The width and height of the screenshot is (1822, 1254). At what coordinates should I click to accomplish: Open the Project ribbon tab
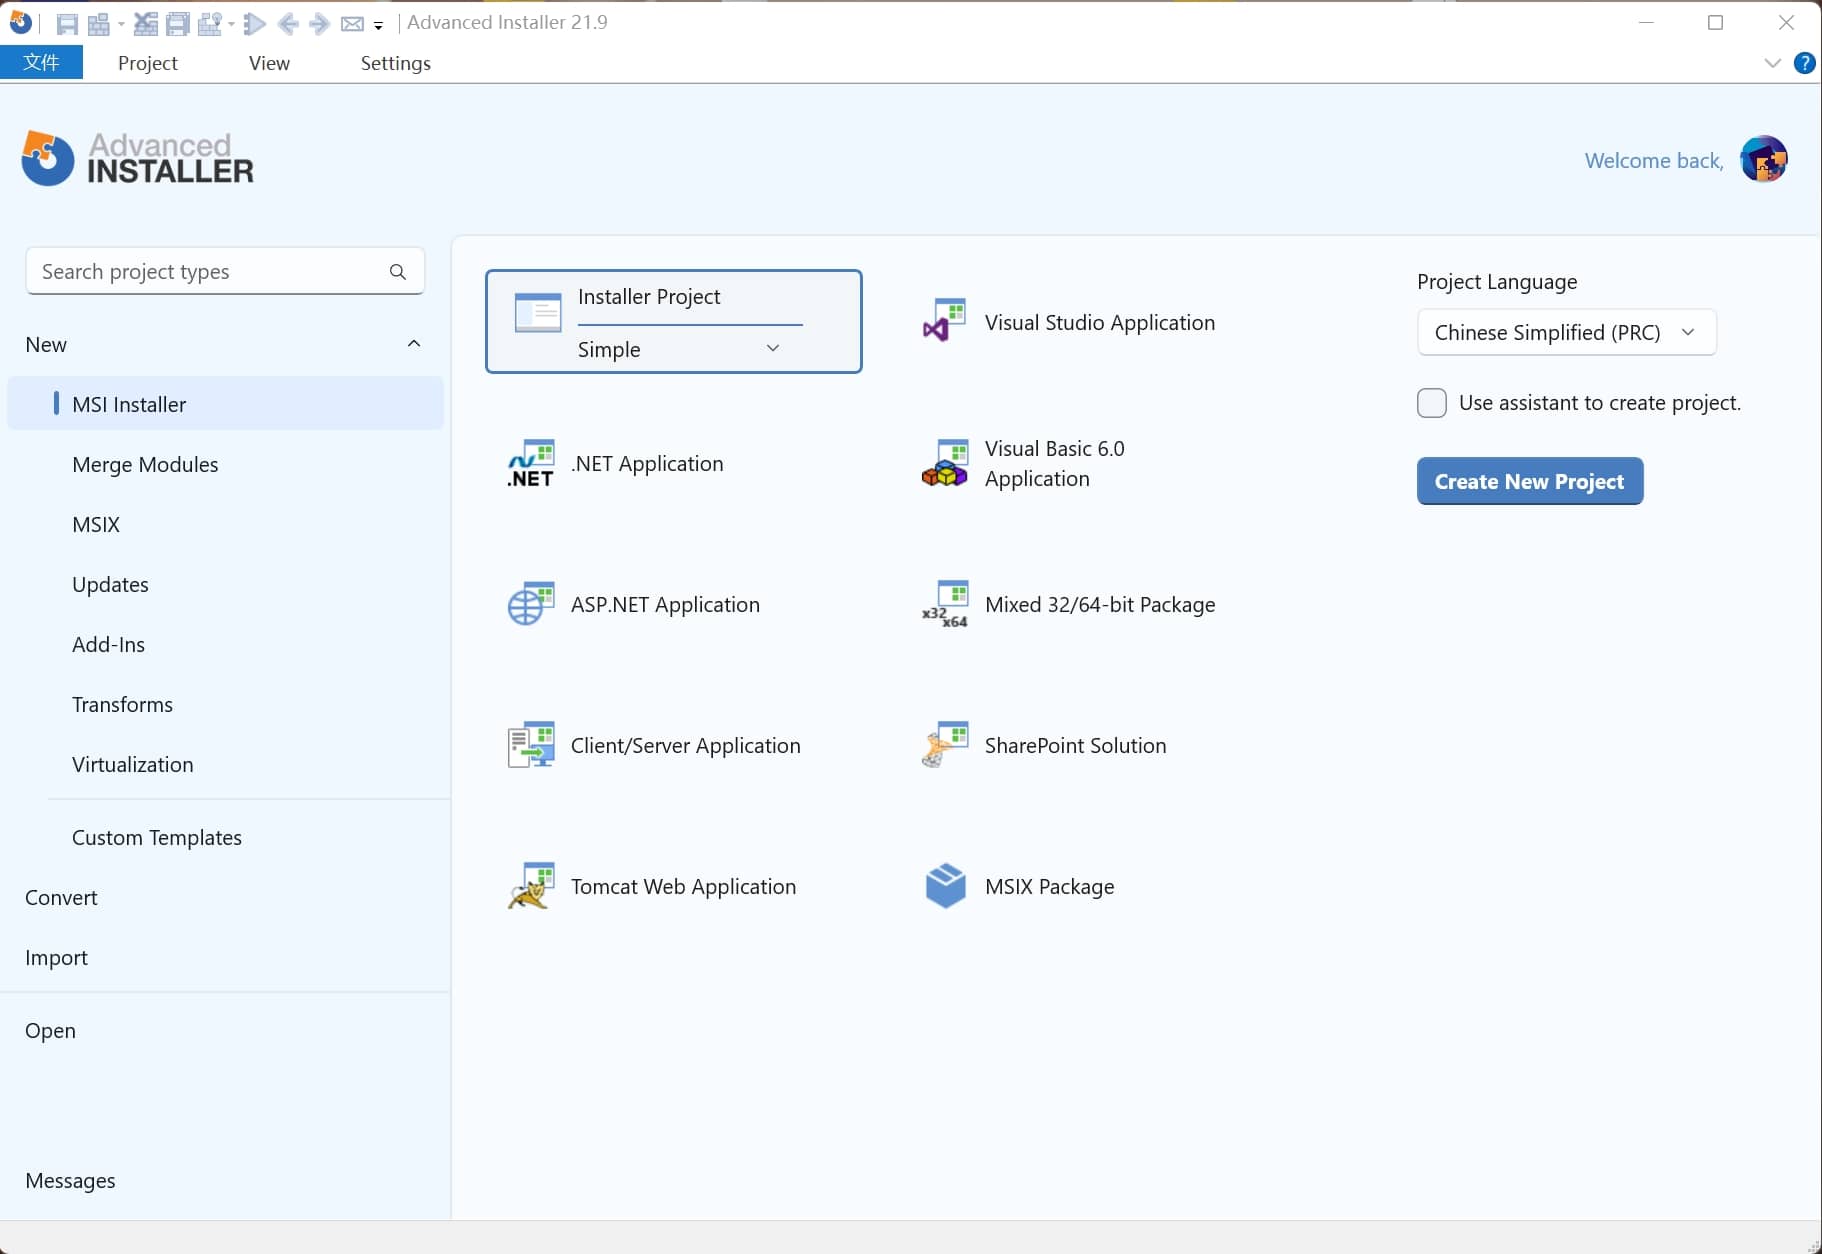147,63
